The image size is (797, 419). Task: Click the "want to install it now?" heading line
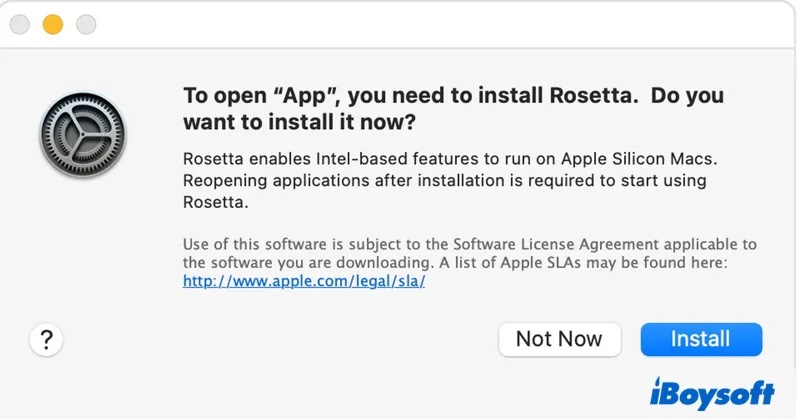[x=299, y=123]
